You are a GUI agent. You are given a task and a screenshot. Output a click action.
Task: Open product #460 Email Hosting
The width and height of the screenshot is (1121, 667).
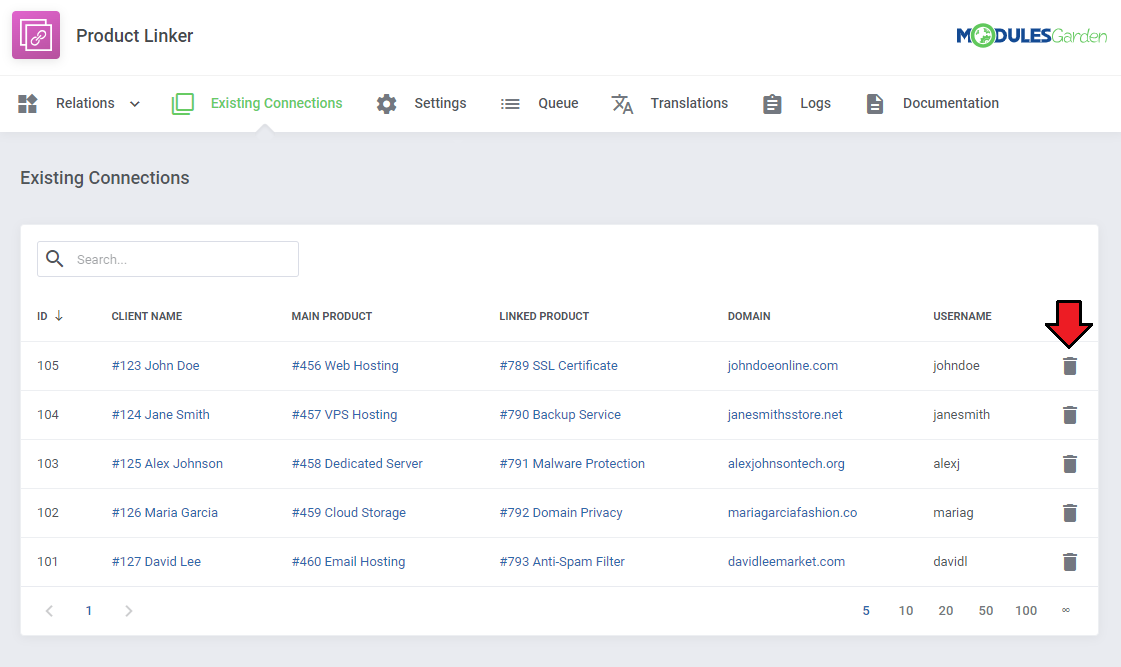tap(348, 561)
